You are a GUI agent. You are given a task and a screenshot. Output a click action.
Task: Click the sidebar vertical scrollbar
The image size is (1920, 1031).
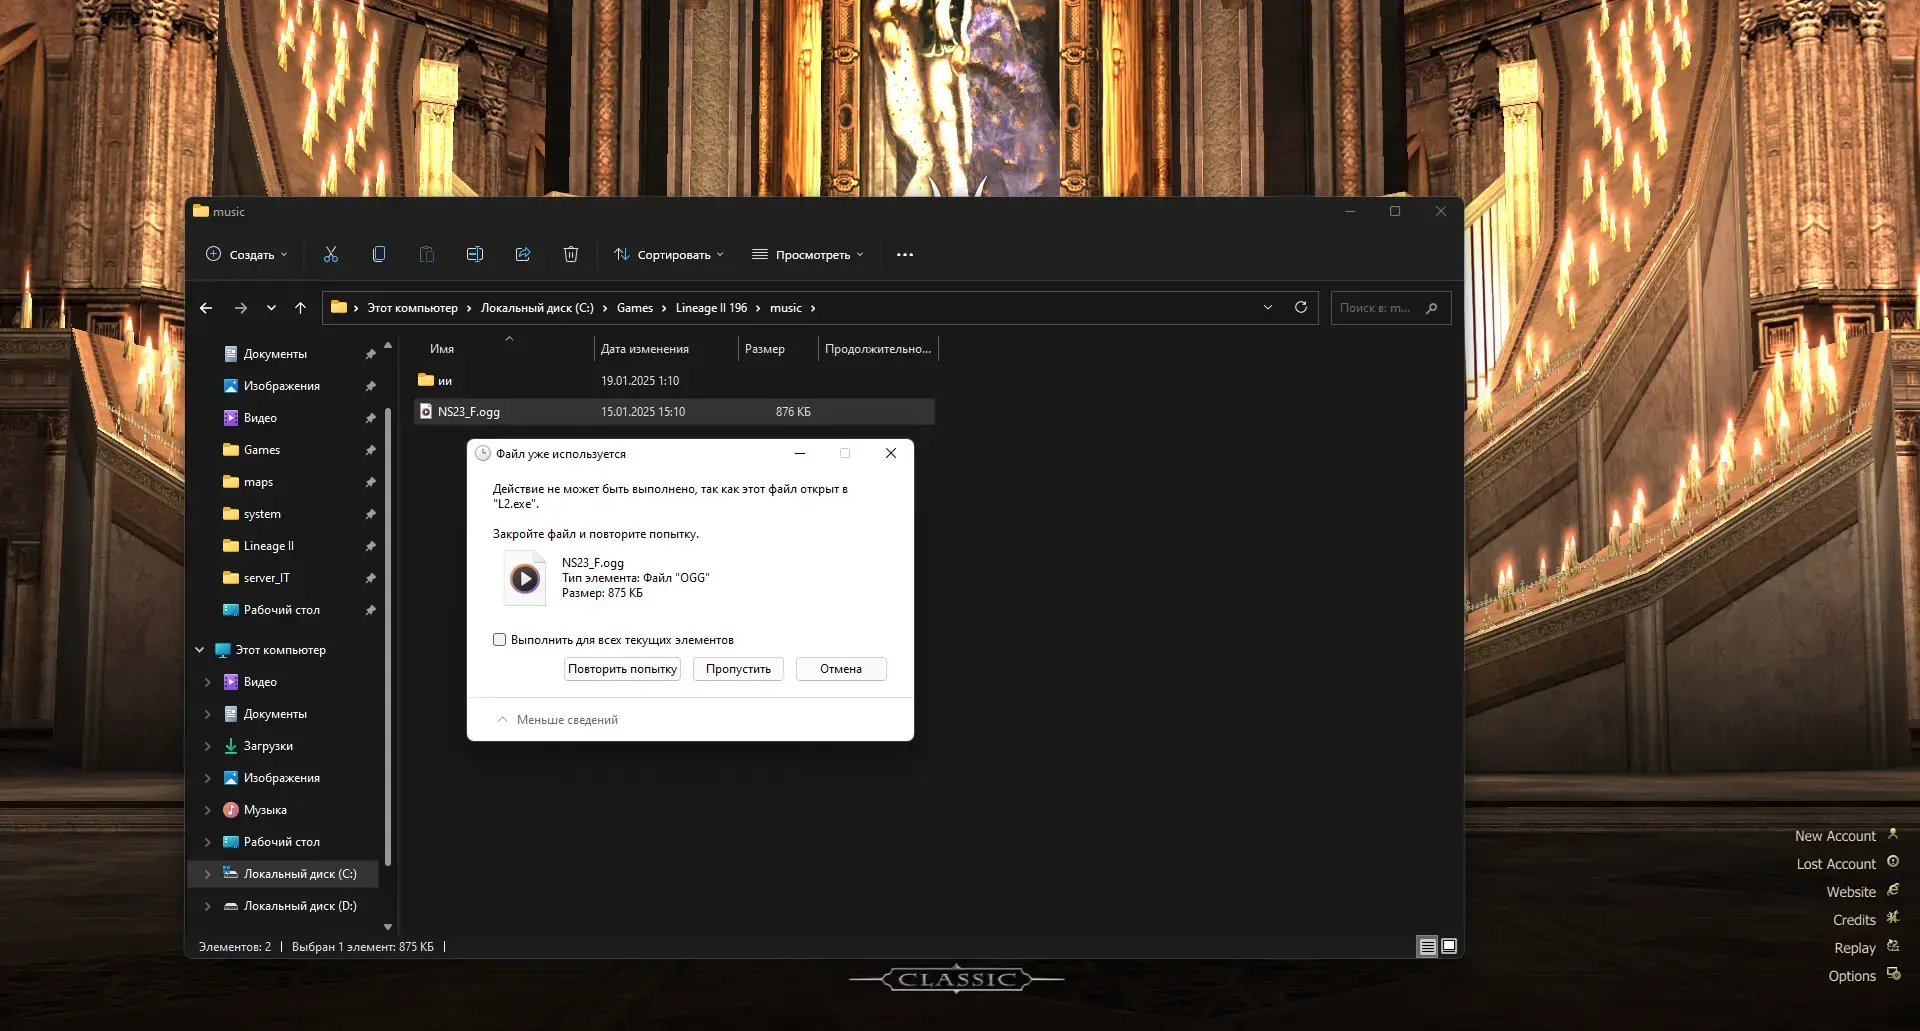[388, 635]
